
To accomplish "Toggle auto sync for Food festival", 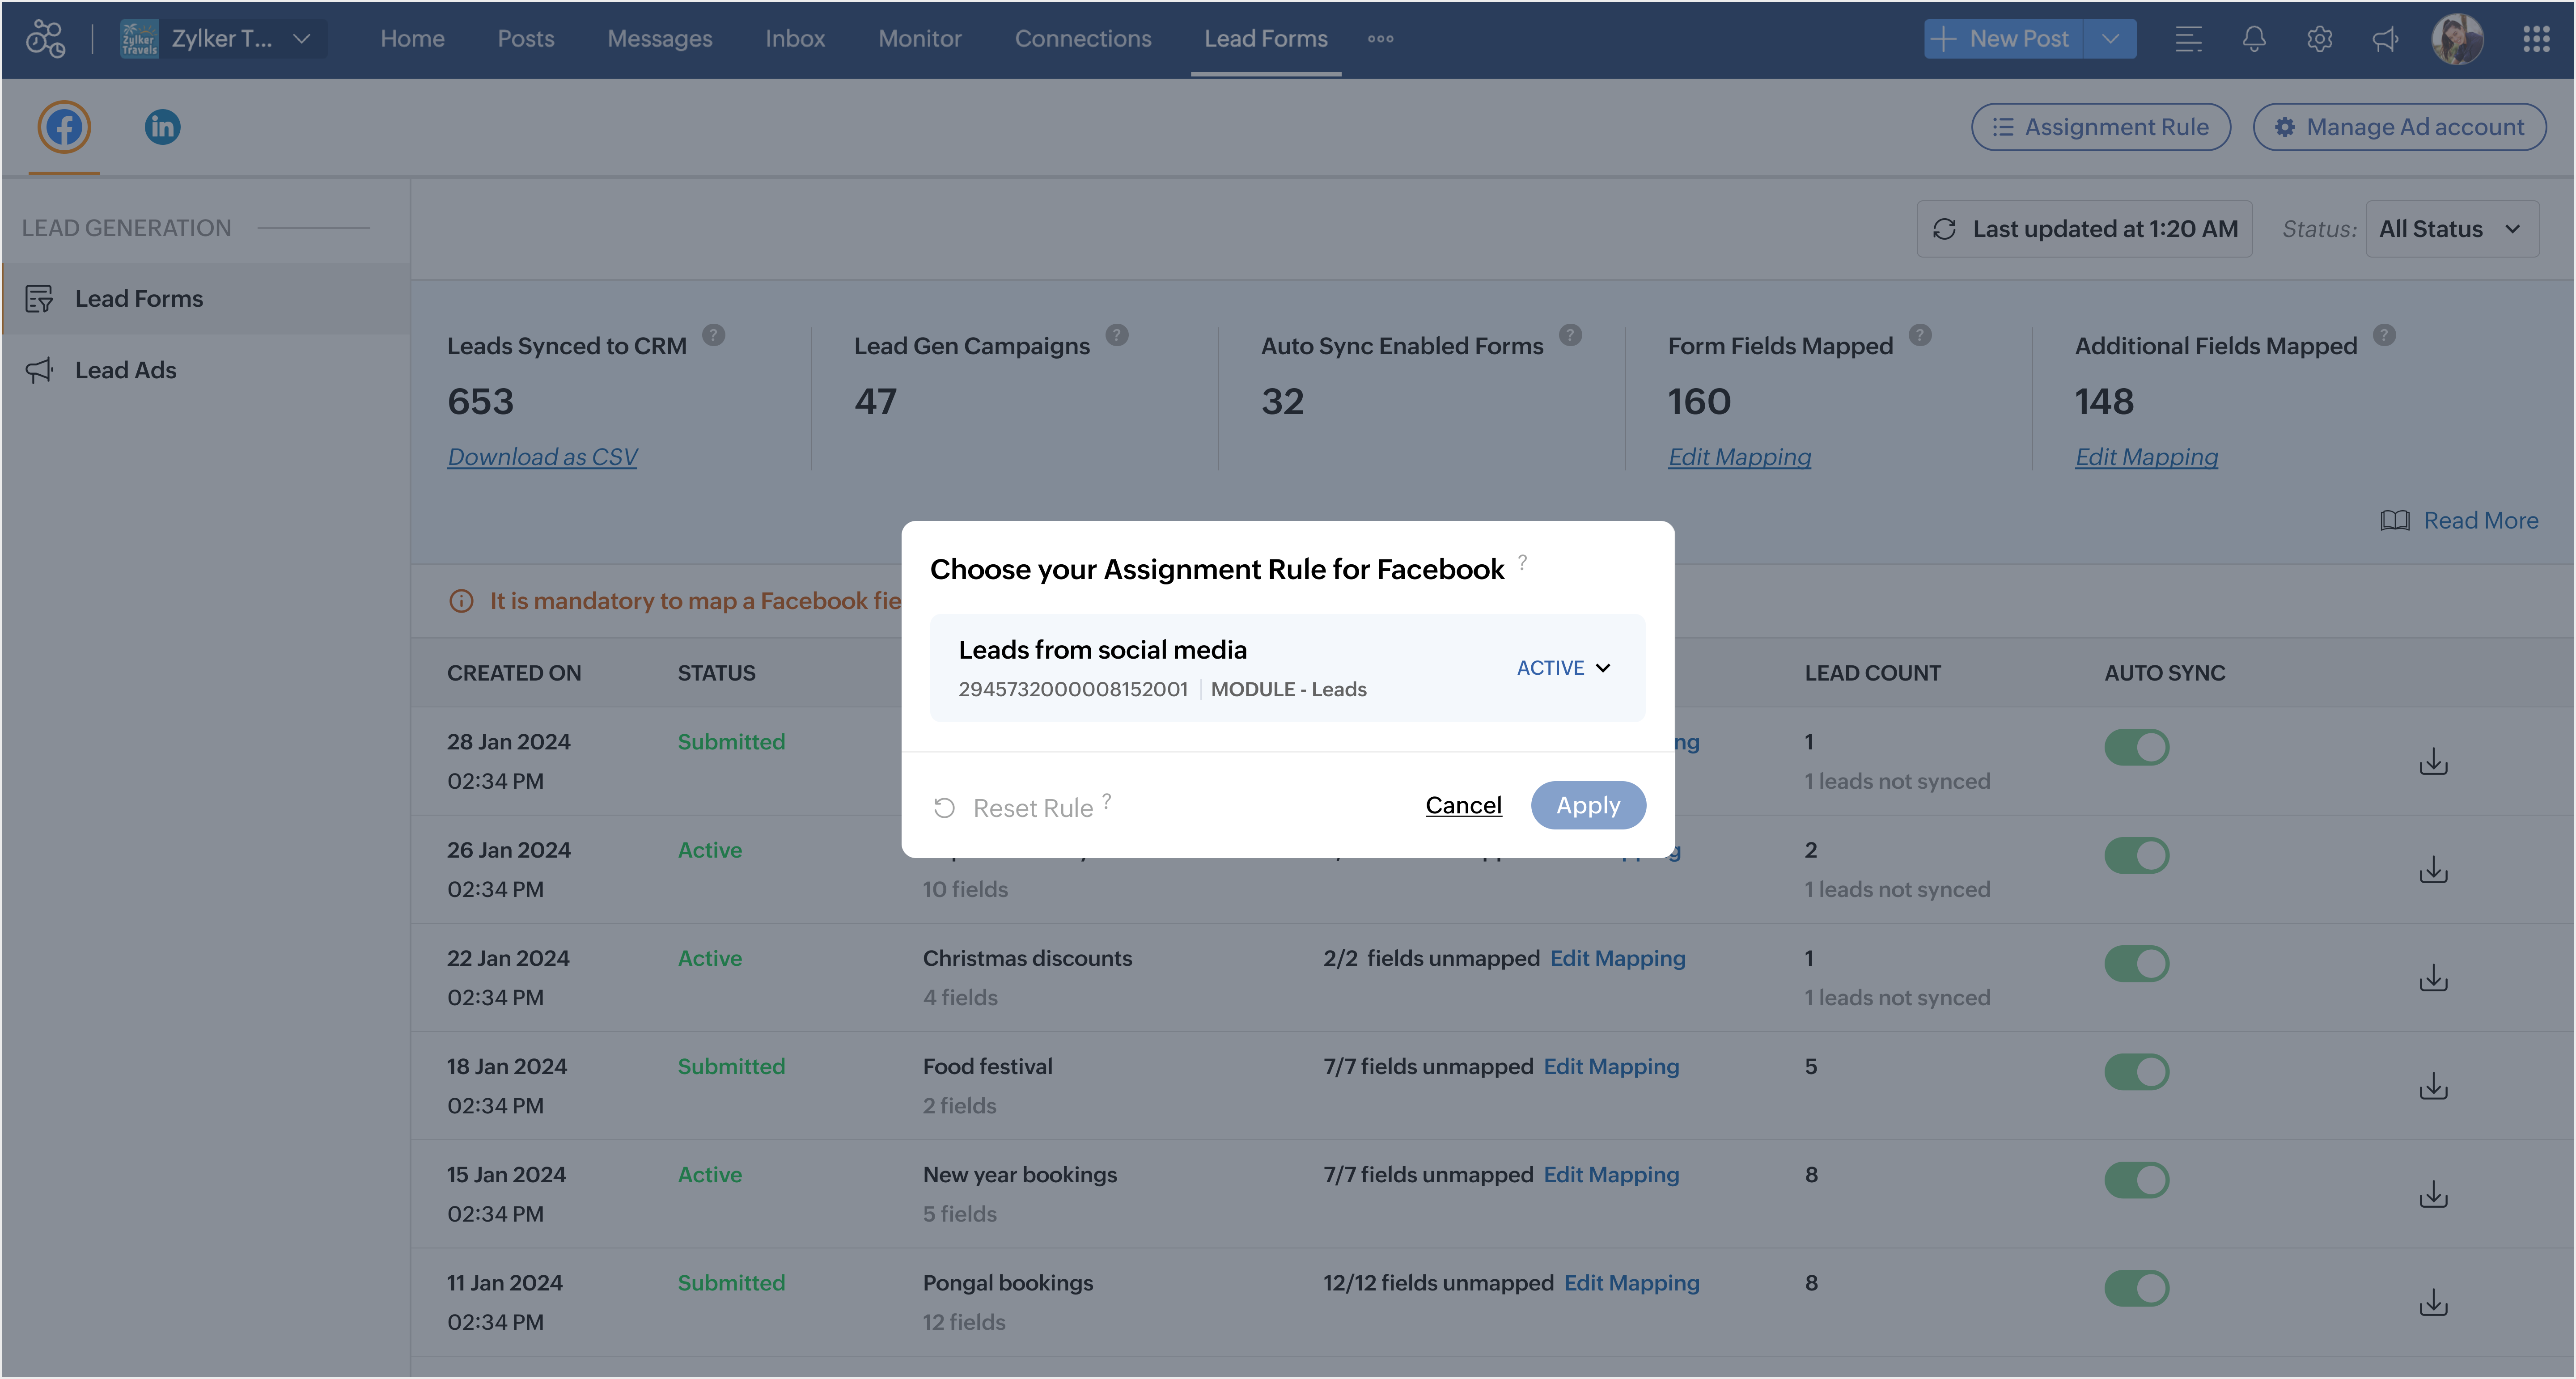I will 2136,1072.
